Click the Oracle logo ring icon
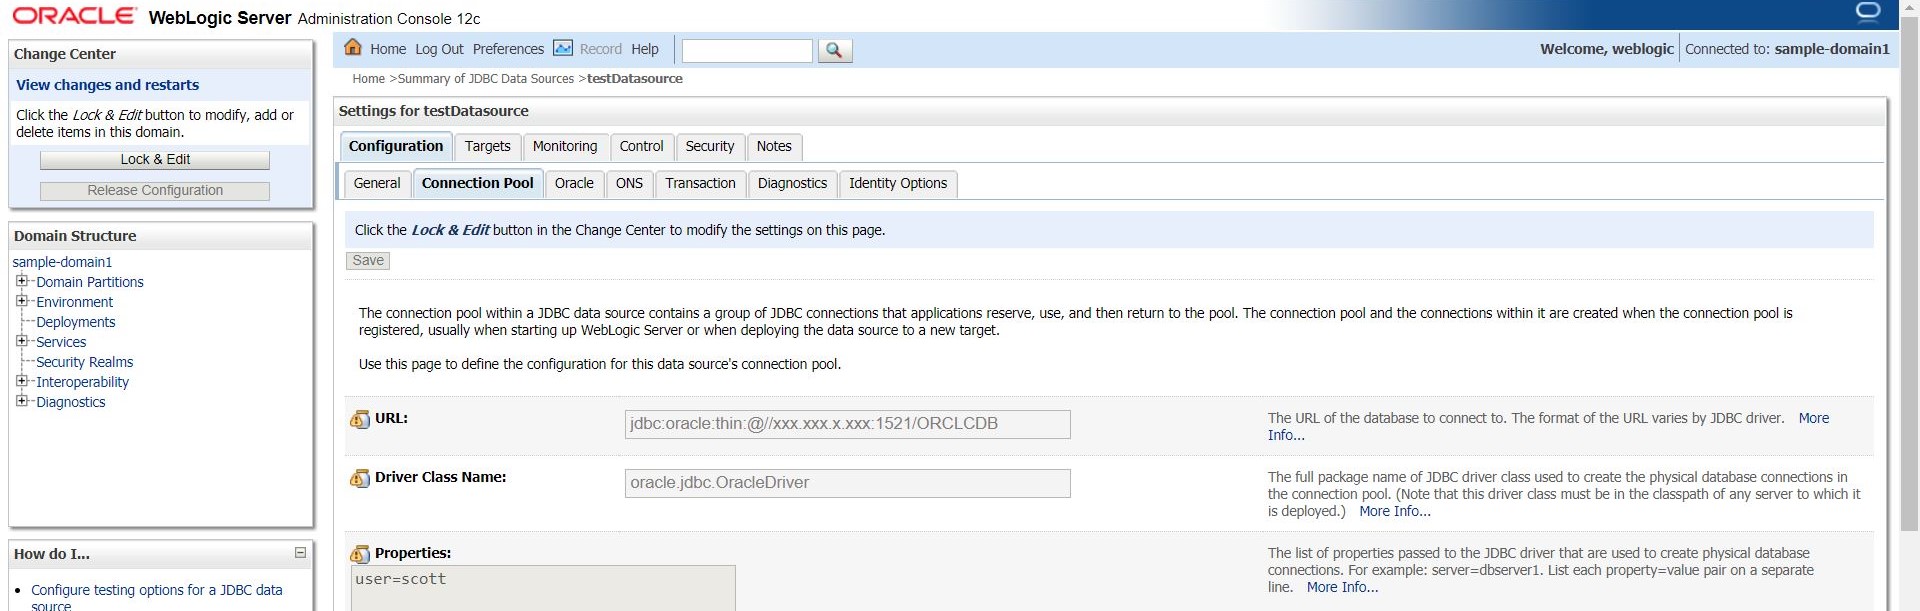Screen dimensions: 1920x611 pyautogui.click(x=1868, y=12)
